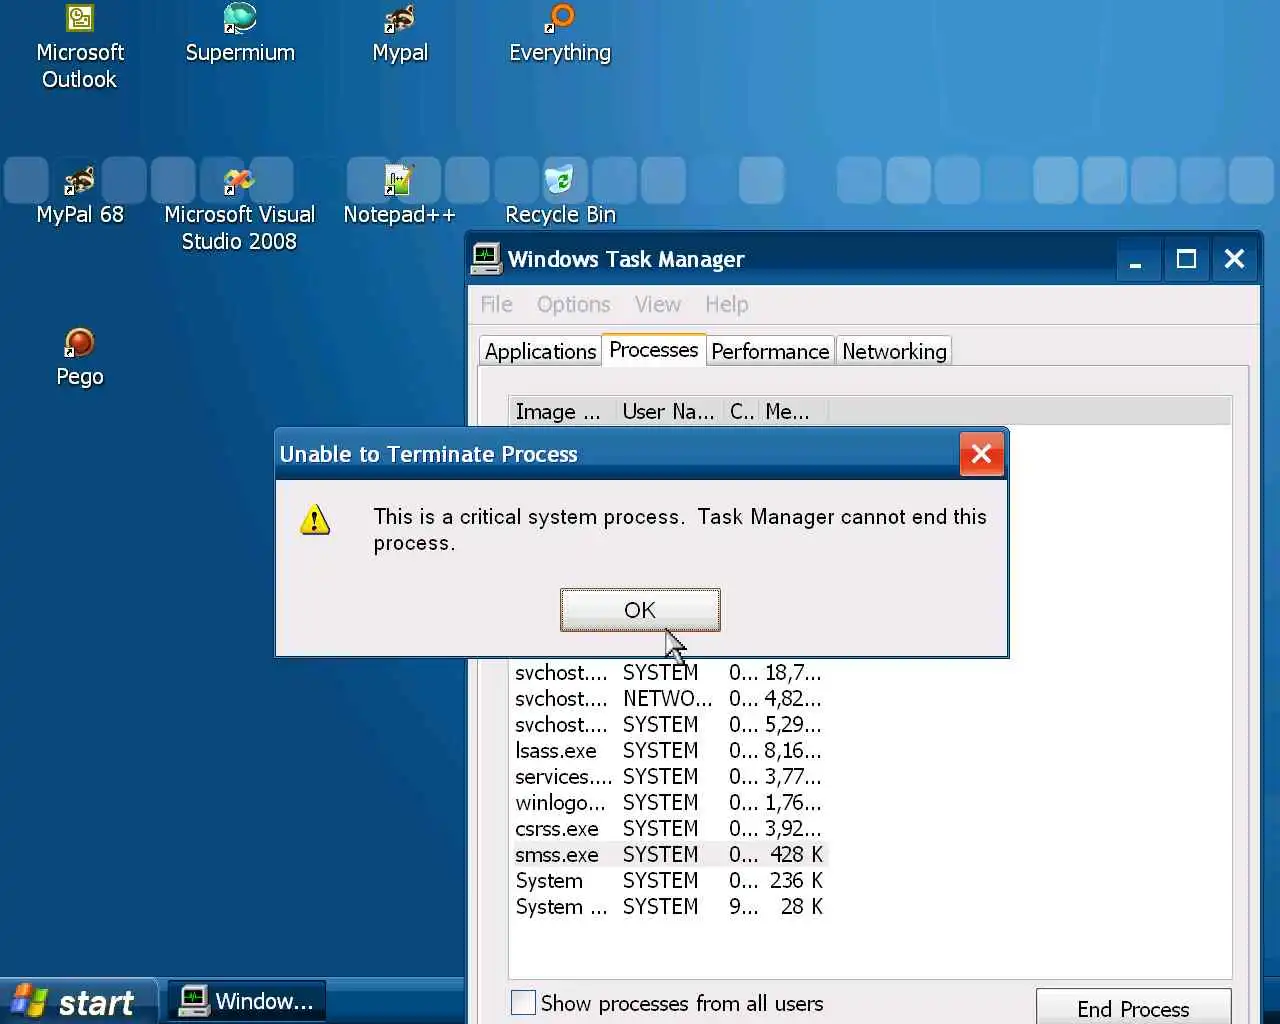Select the csrss.exe process row
Screen dimensions: 1280x1024
coord(669,828)
